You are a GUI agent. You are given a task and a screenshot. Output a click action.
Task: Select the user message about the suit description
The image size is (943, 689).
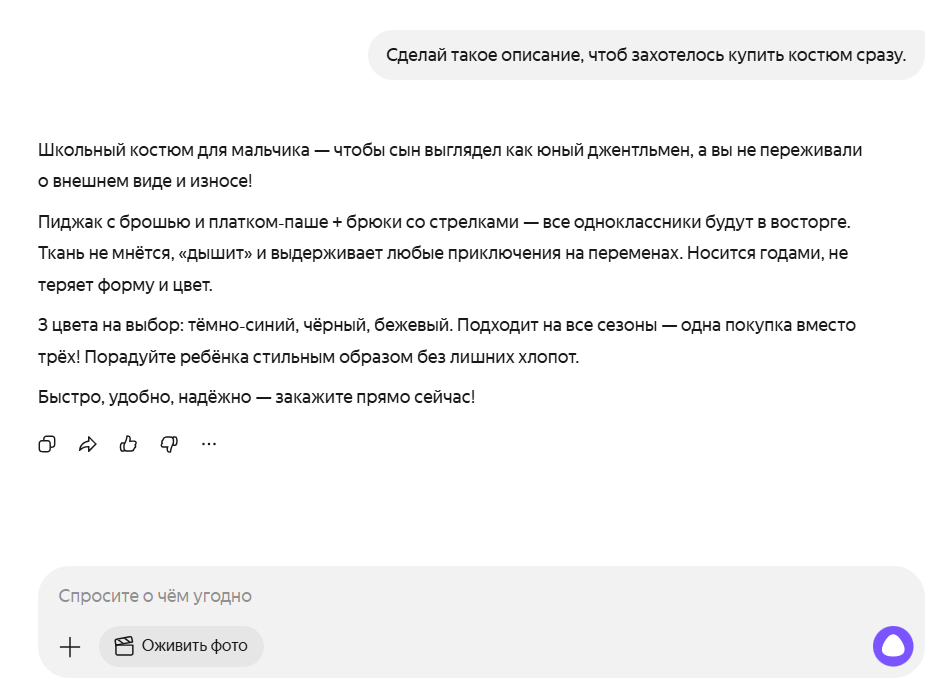(645, 55)
